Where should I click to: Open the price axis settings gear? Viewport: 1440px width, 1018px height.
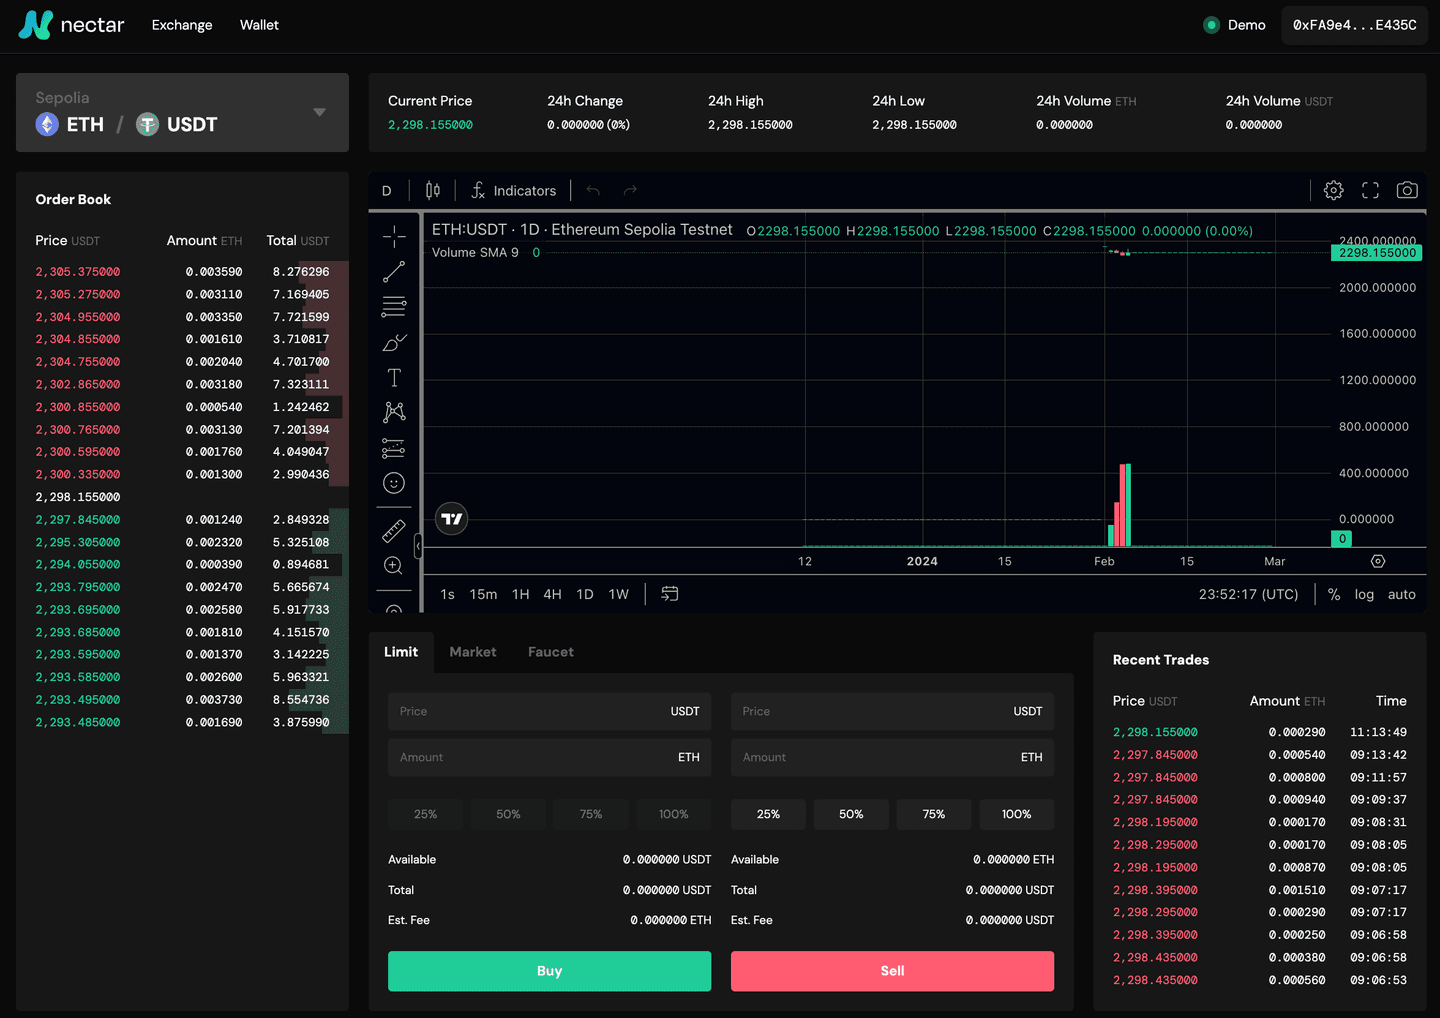[1378, 561]
